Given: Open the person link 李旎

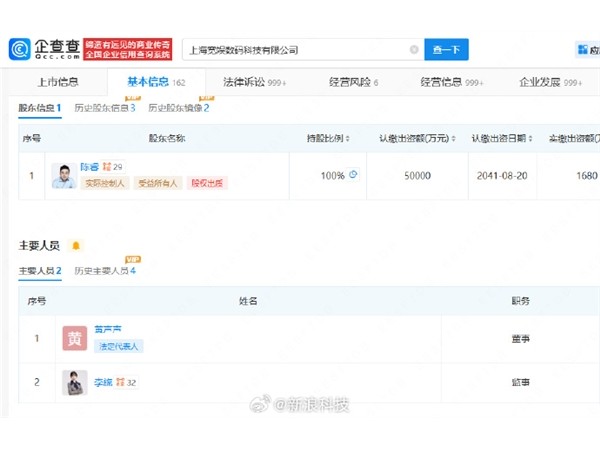Looking at the screenshot, I should click(x=103, y=382).
